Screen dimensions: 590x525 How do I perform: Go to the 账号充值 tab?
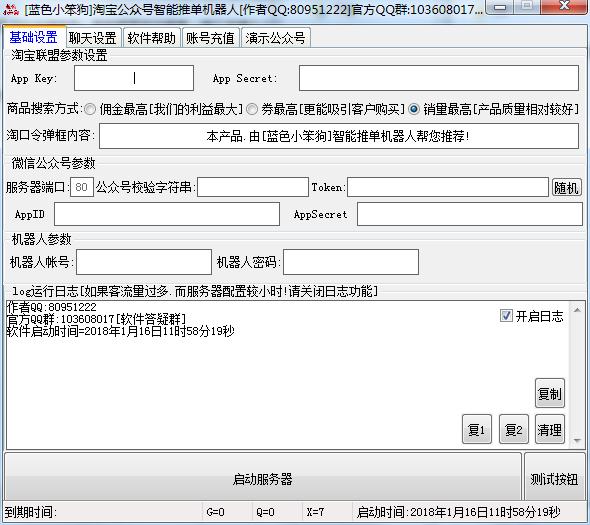[210, 38]
